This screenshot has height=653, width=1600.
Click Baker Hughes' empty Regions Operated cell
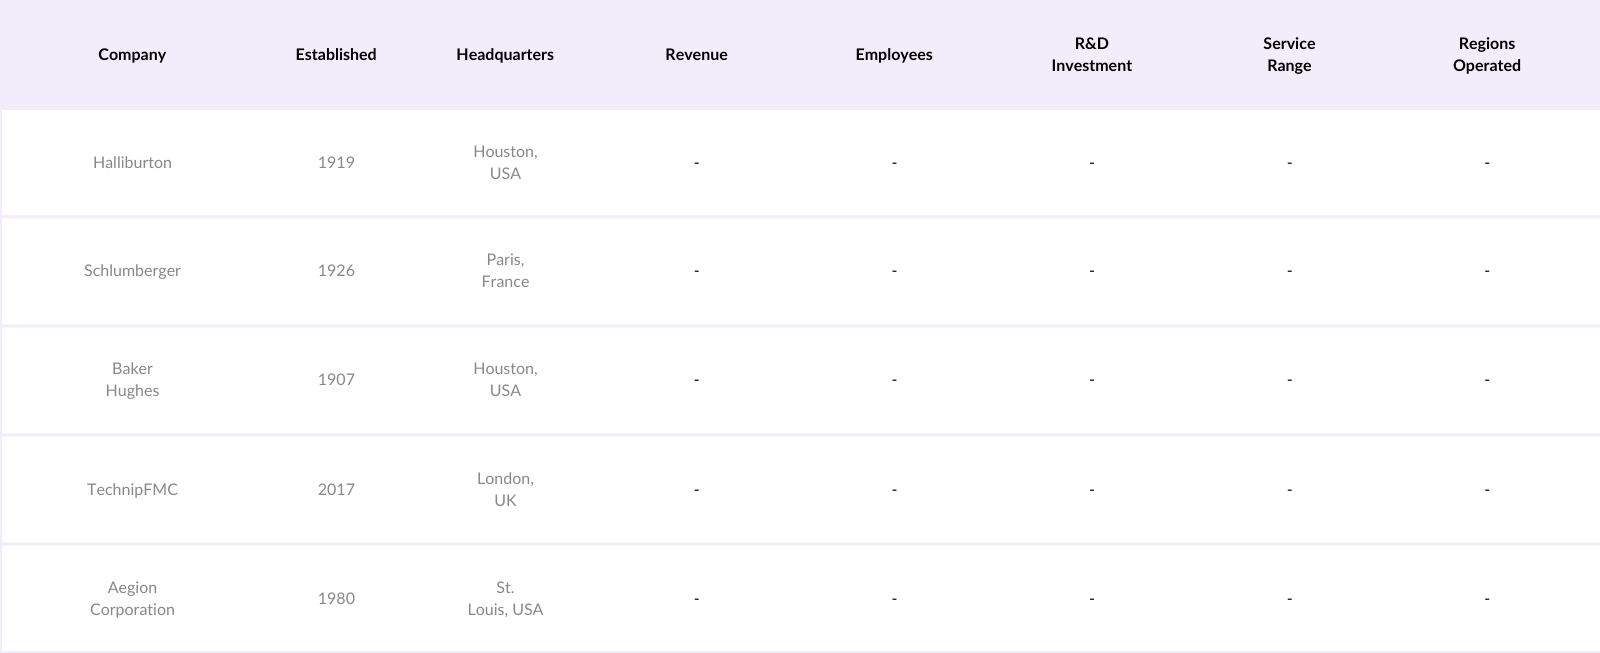(1487, 380)
